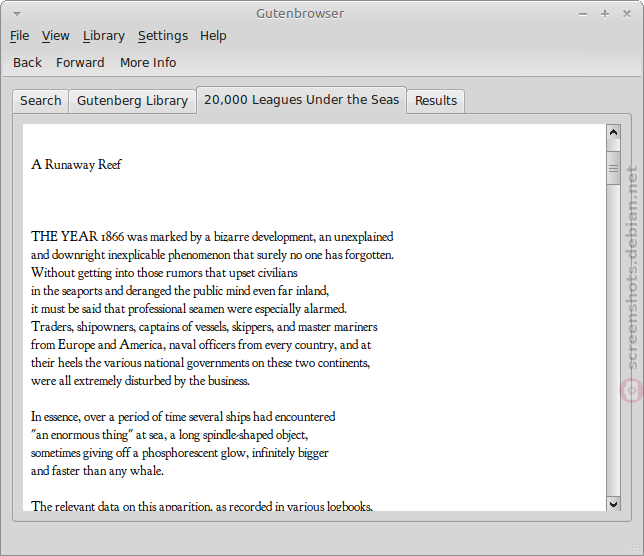This screenshot has height=556, width=644.
Task: Open the File menu
Action: 19,36
